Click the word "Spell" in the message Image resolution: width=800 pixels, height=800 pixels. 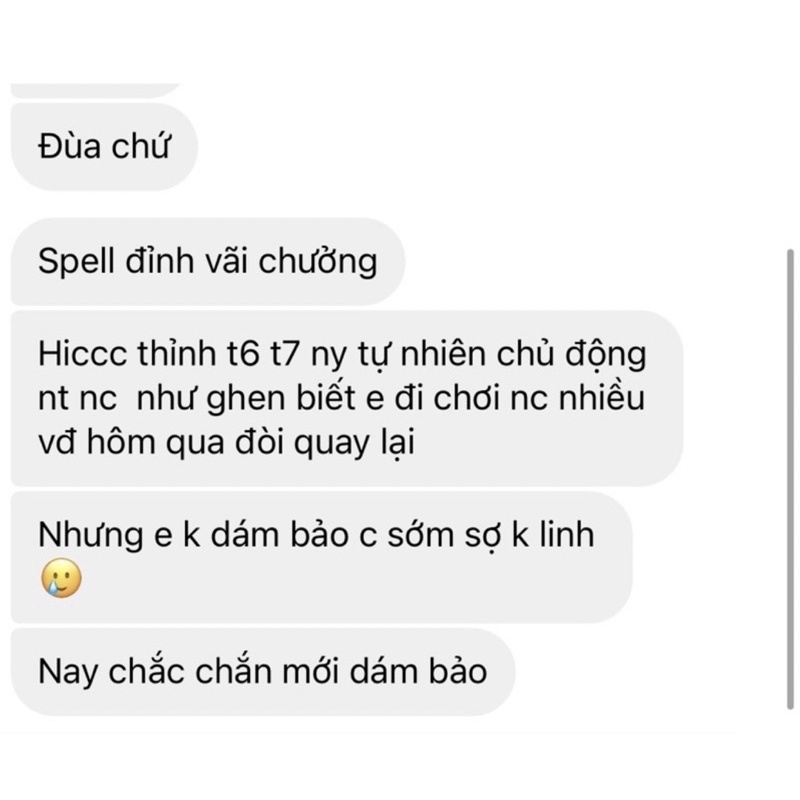[76, 262]
